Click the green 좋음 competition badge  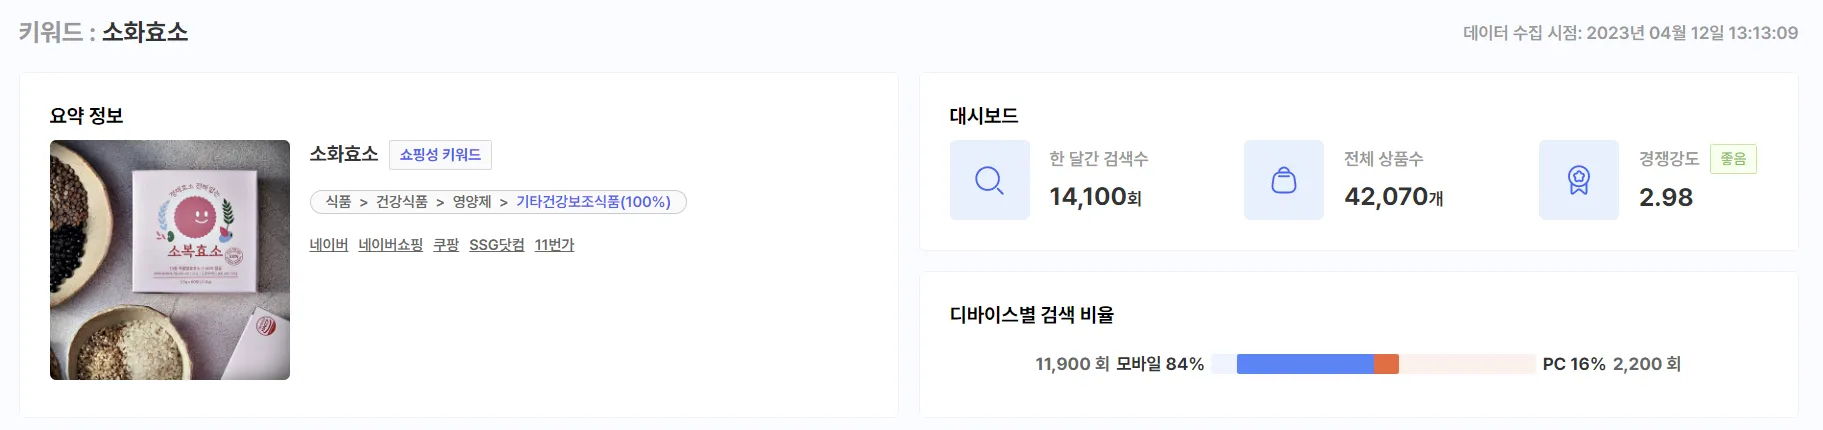click(1733, 159)
